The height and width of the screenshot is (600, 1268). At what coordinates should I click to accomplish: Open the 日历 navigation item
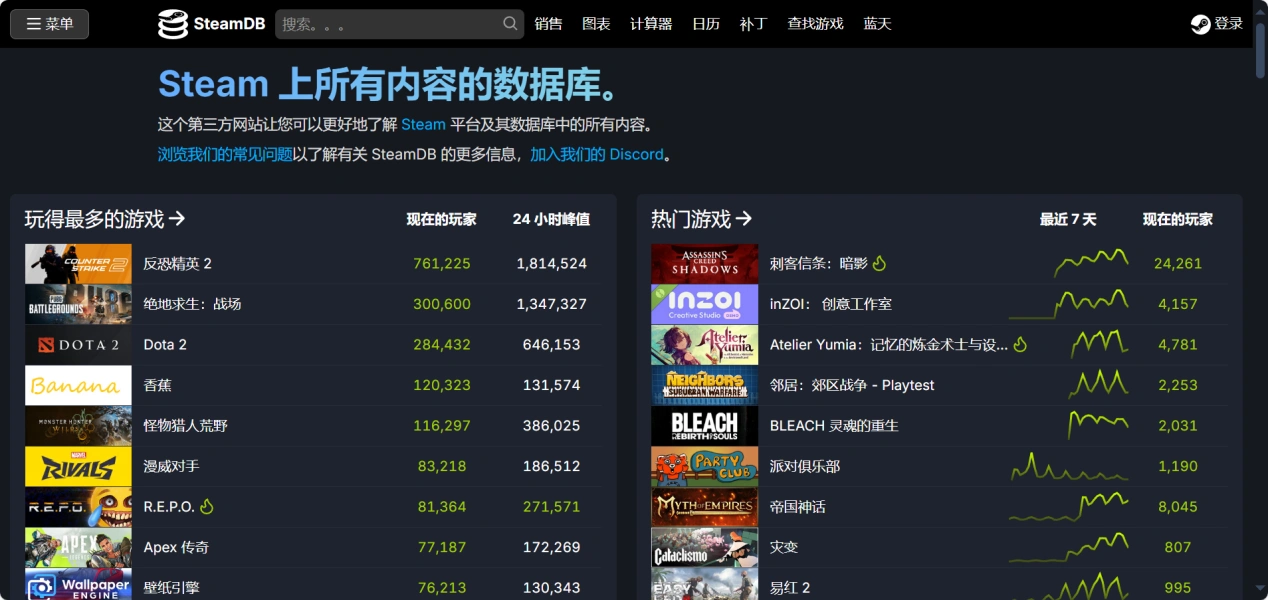[x=707, y=23]
